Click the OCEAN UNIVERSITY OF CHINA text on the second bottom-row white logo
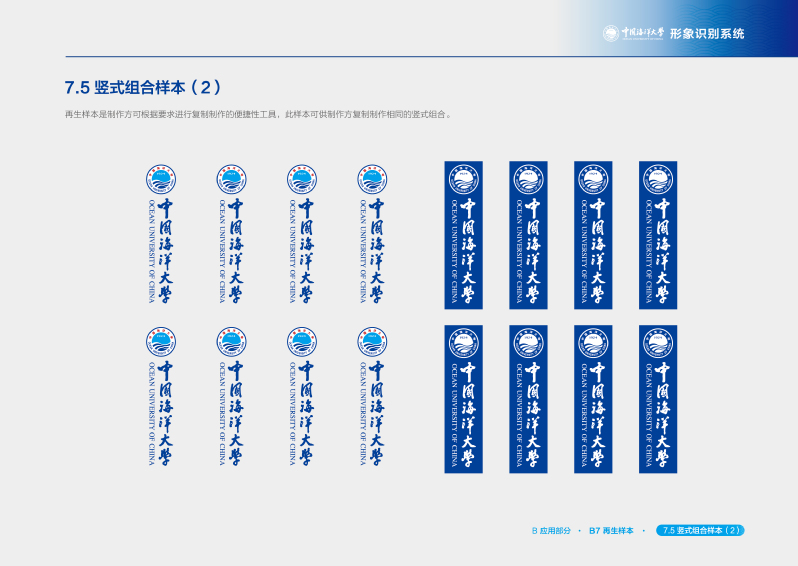 [x=222, y=414]
